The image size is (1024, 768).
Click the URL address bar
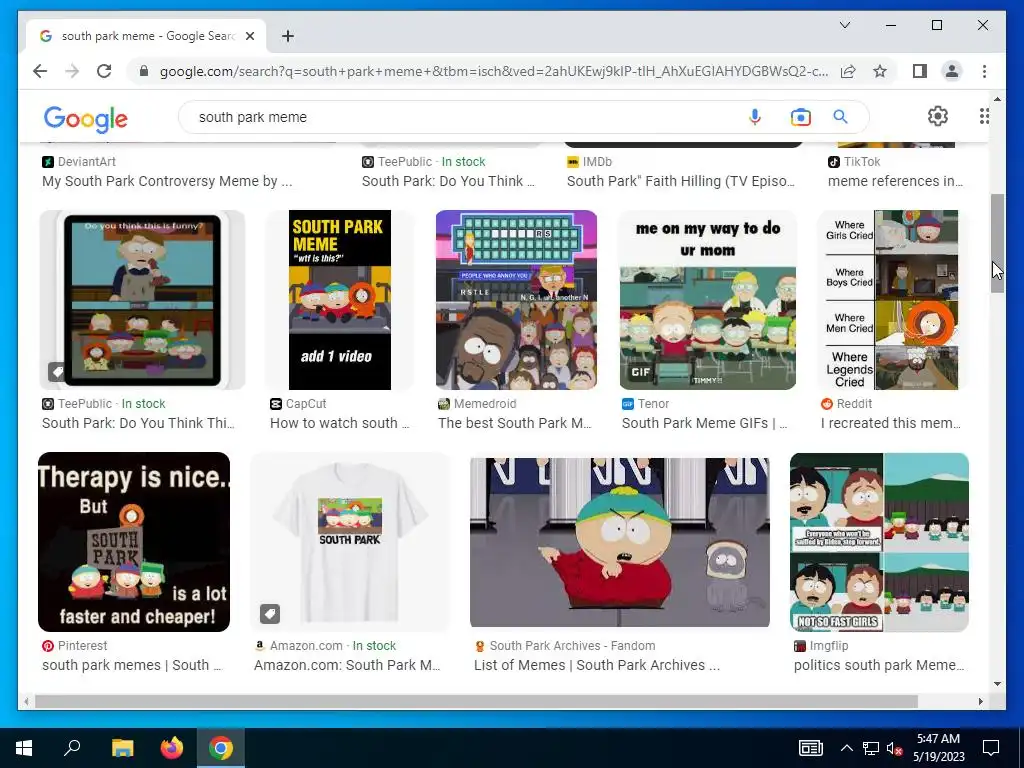(x=494, y=71)
